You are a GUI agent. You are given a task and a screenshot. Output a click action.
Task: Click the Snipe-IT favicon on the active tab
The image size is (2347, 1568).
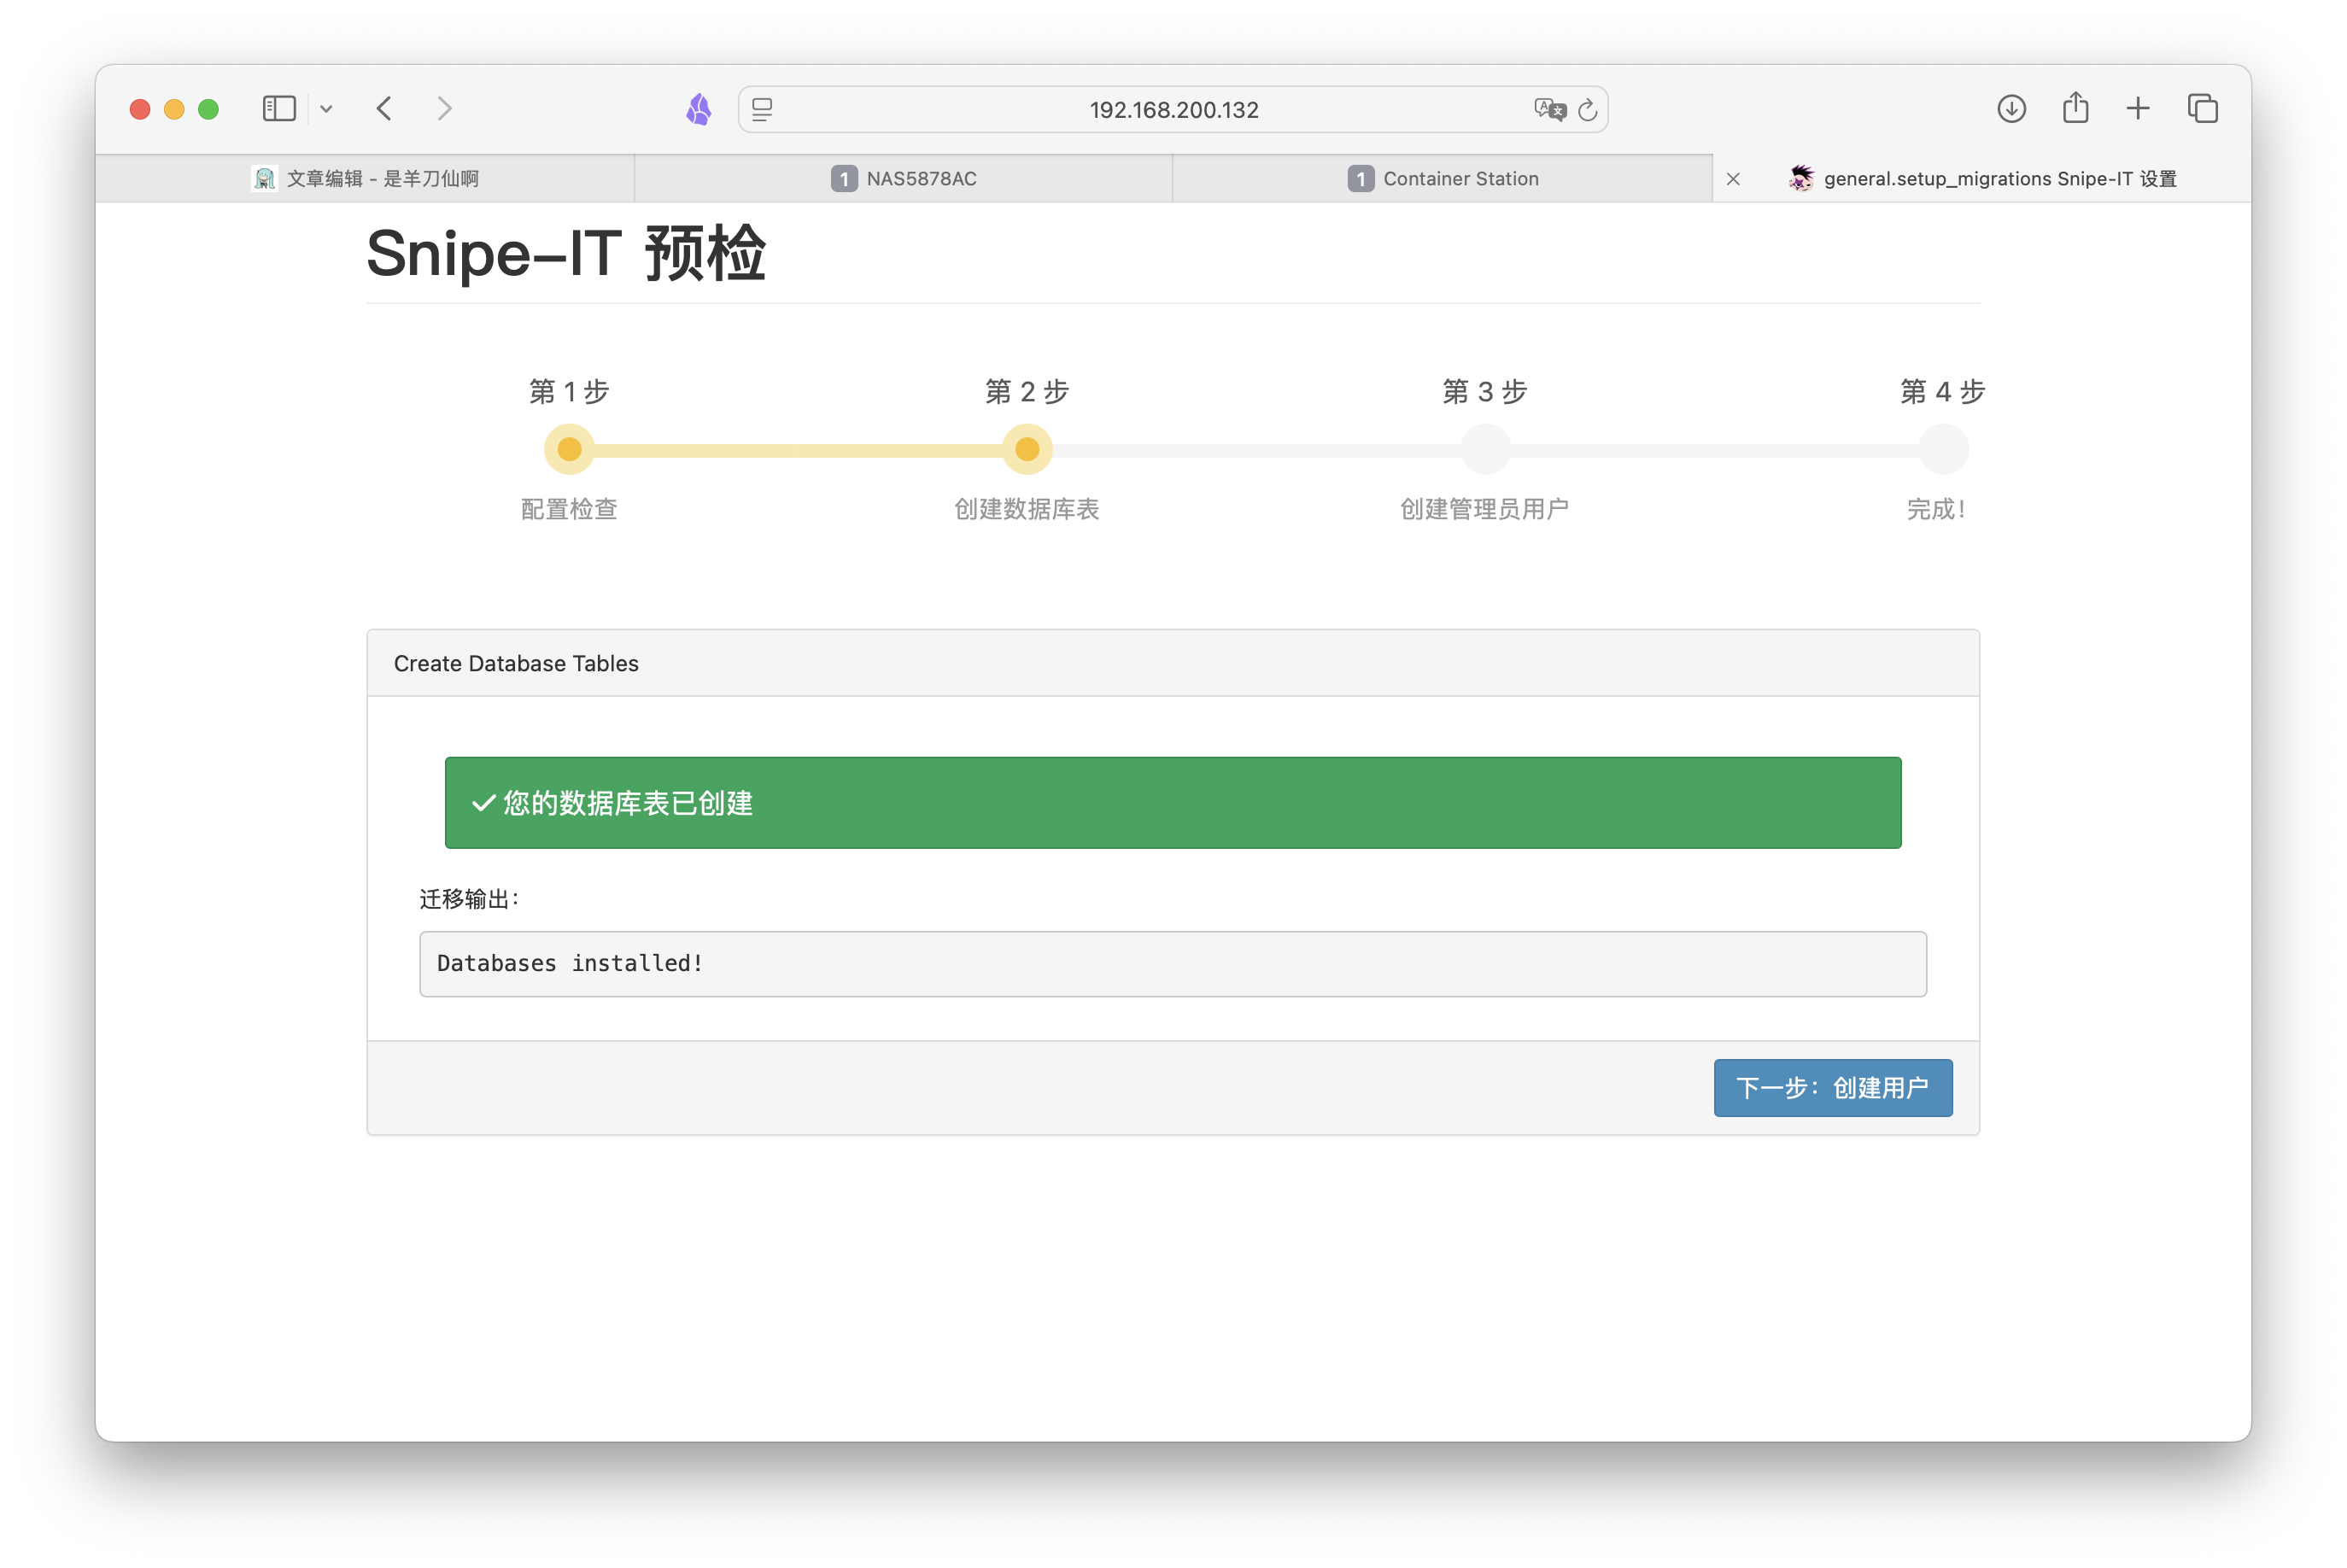[x=1801, y=178]
